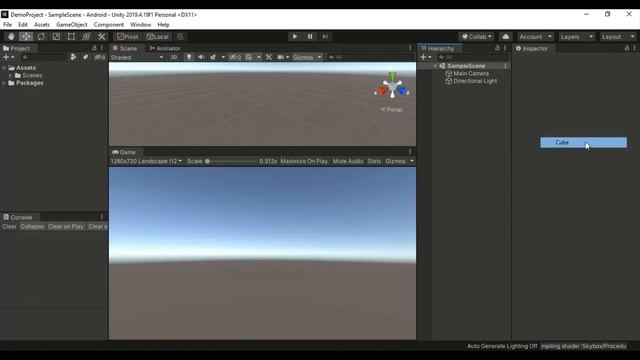
Task: Open the Window menu
Action: pyautogui.click(x=140, y=24)
